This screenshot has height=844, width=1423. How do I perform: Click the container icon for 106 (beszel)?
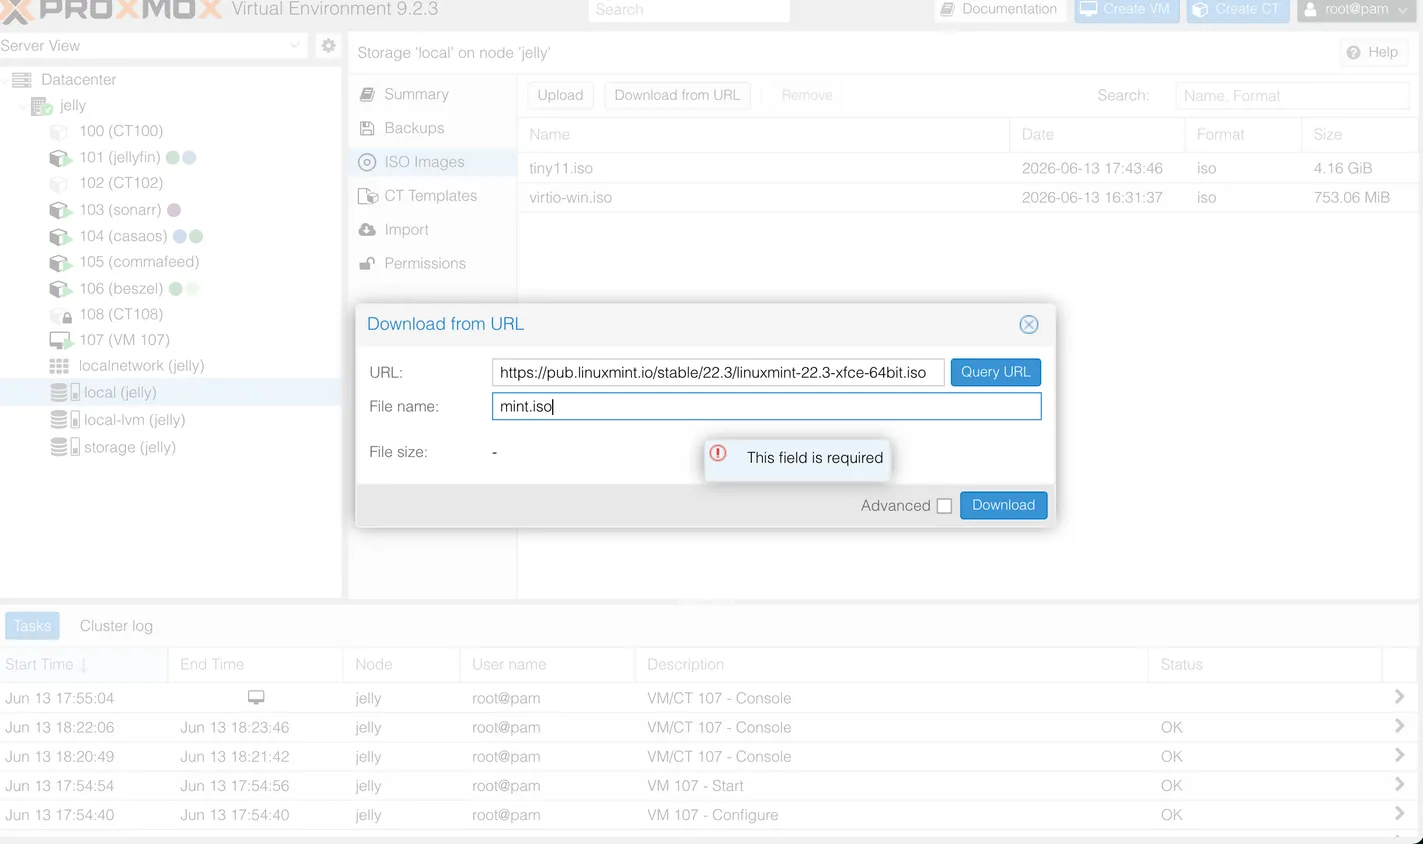coord(60,288)
